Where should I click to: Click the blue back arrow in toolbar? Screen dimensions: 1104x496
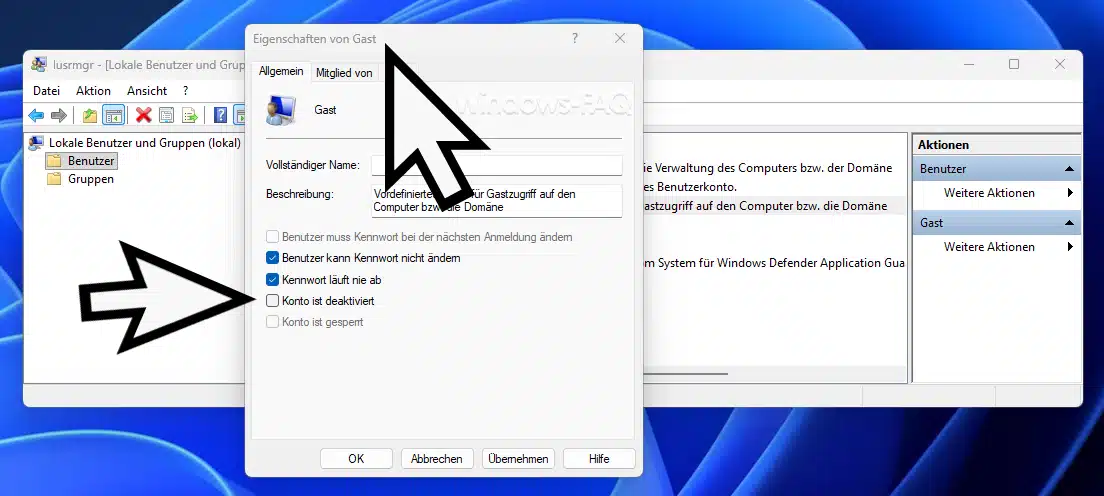coord(36,115)
